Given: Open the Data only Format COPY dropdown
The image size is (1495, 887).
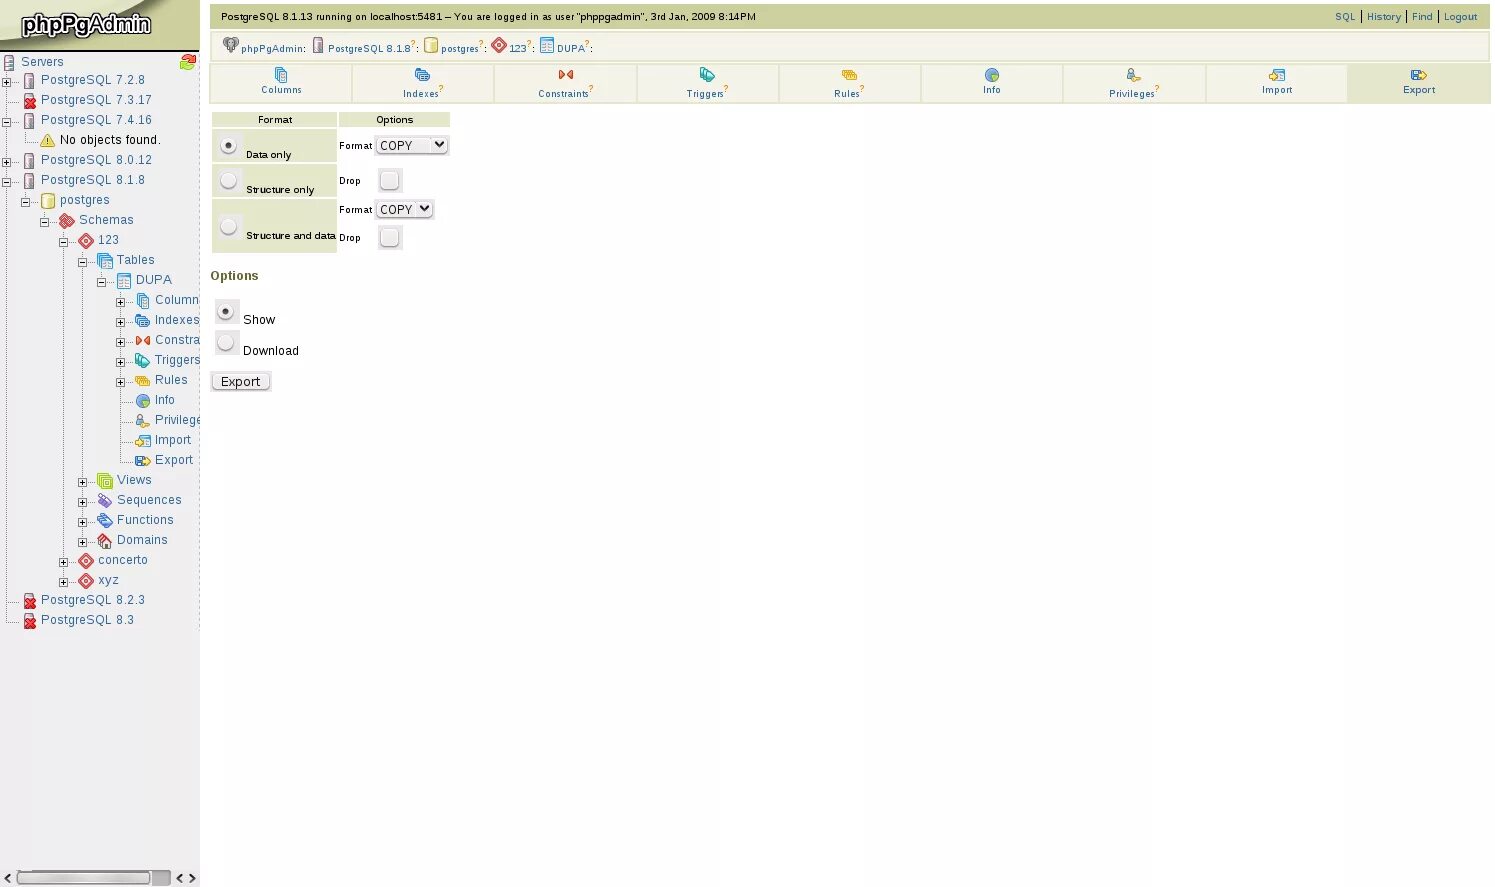Looking at the screenshot, I should coord(412,145).
